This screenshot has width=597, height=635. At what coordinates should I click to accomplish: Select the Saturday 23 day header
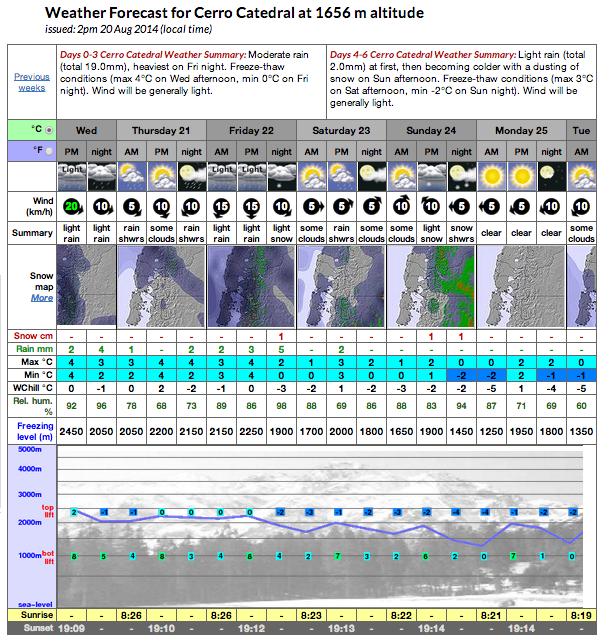[x=341, y=130]
